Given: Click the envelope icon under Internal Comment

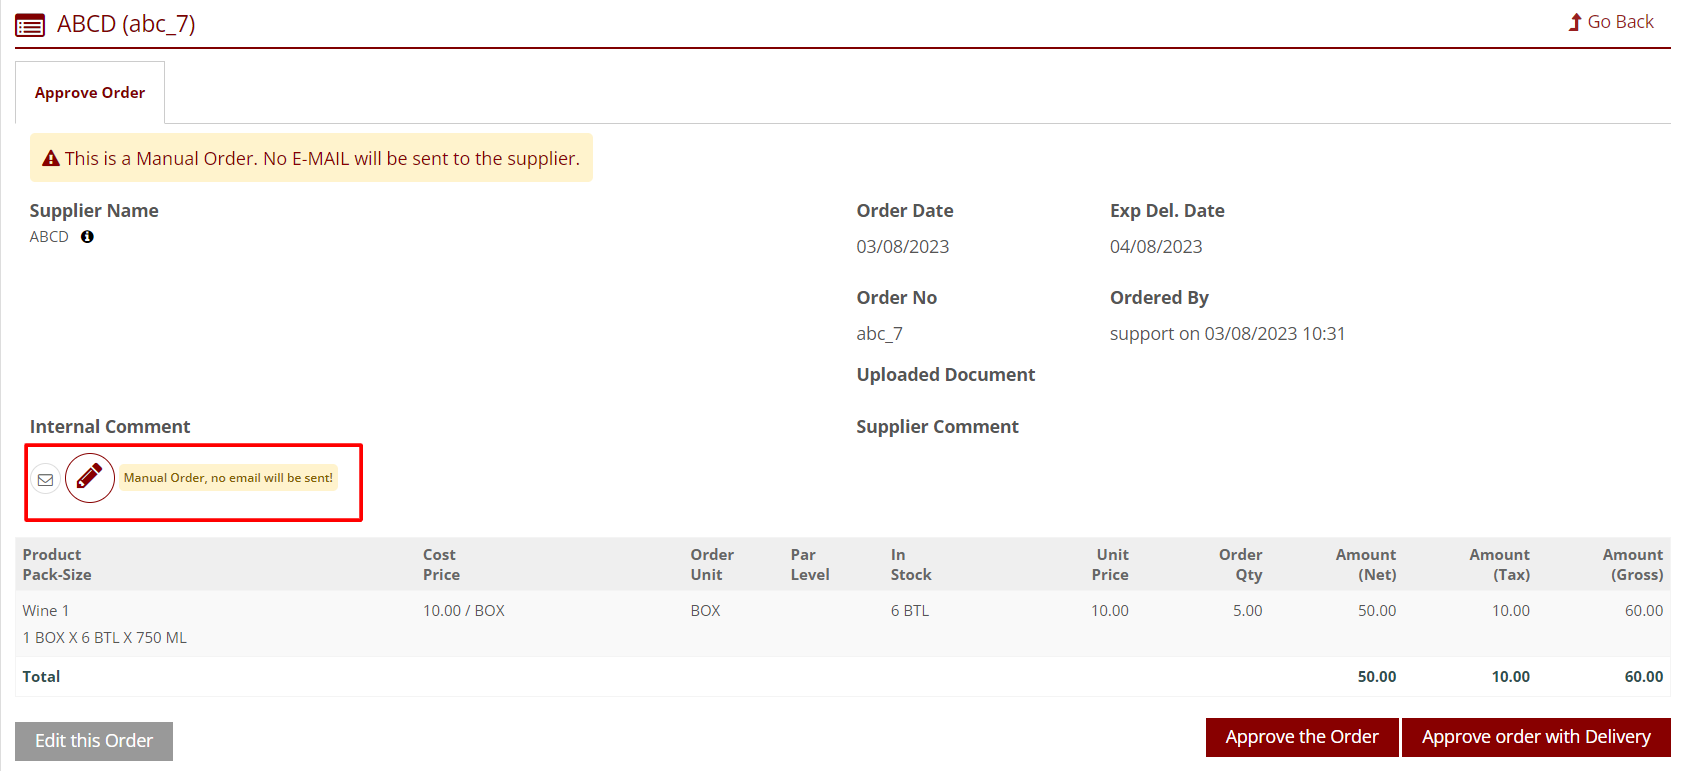Looking at the screenshot, I should coord(45,479).
